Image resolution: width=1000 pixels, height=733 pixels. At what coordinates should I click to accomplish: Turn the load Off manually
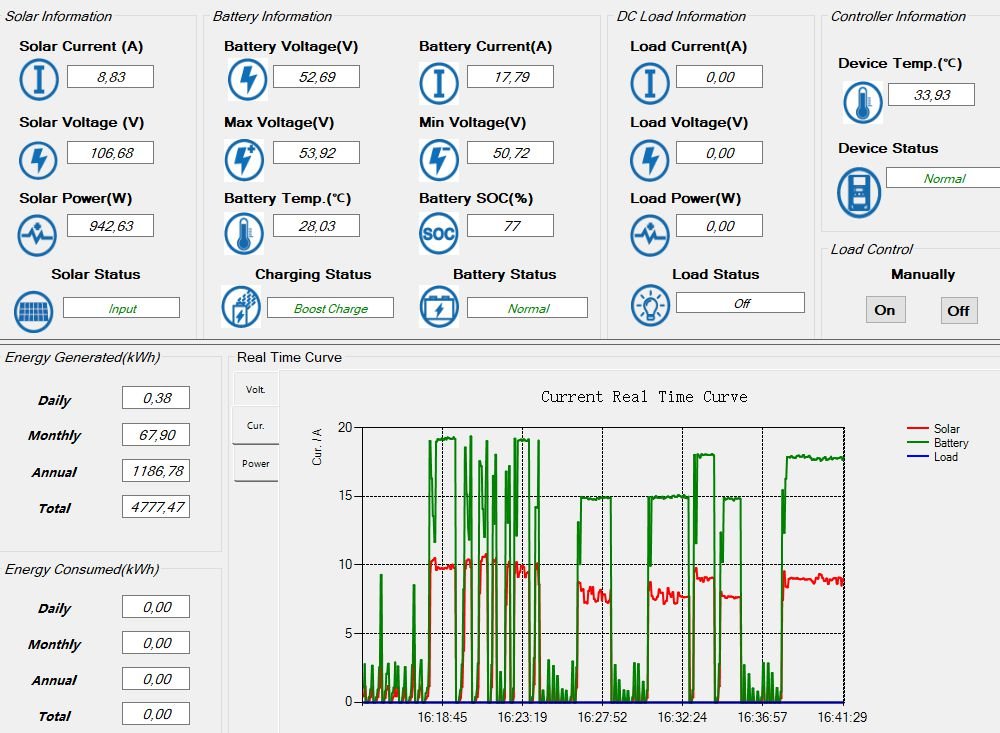[x=959, y=311]
